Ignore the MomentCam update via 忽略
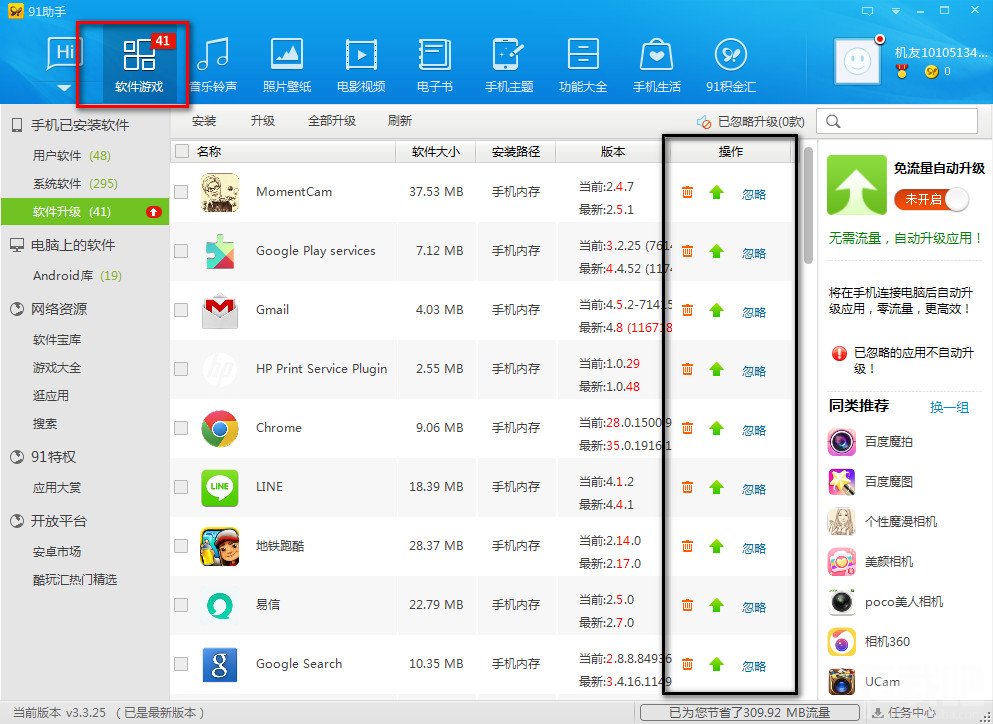This screenshot has width=993, height=724. click(754, 194)
